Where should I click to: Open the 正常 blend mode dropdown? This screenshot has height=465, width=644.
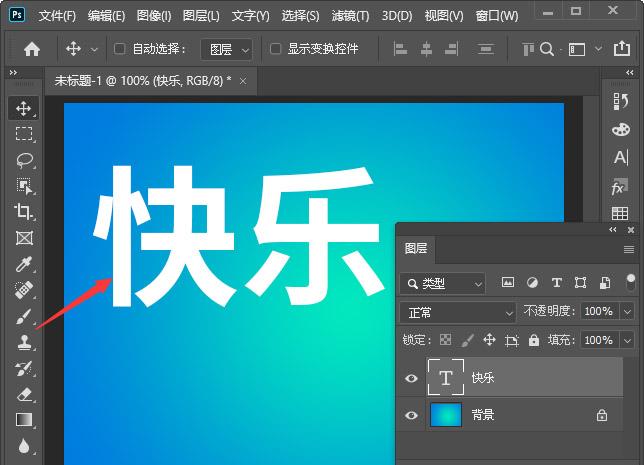(458, 313)
